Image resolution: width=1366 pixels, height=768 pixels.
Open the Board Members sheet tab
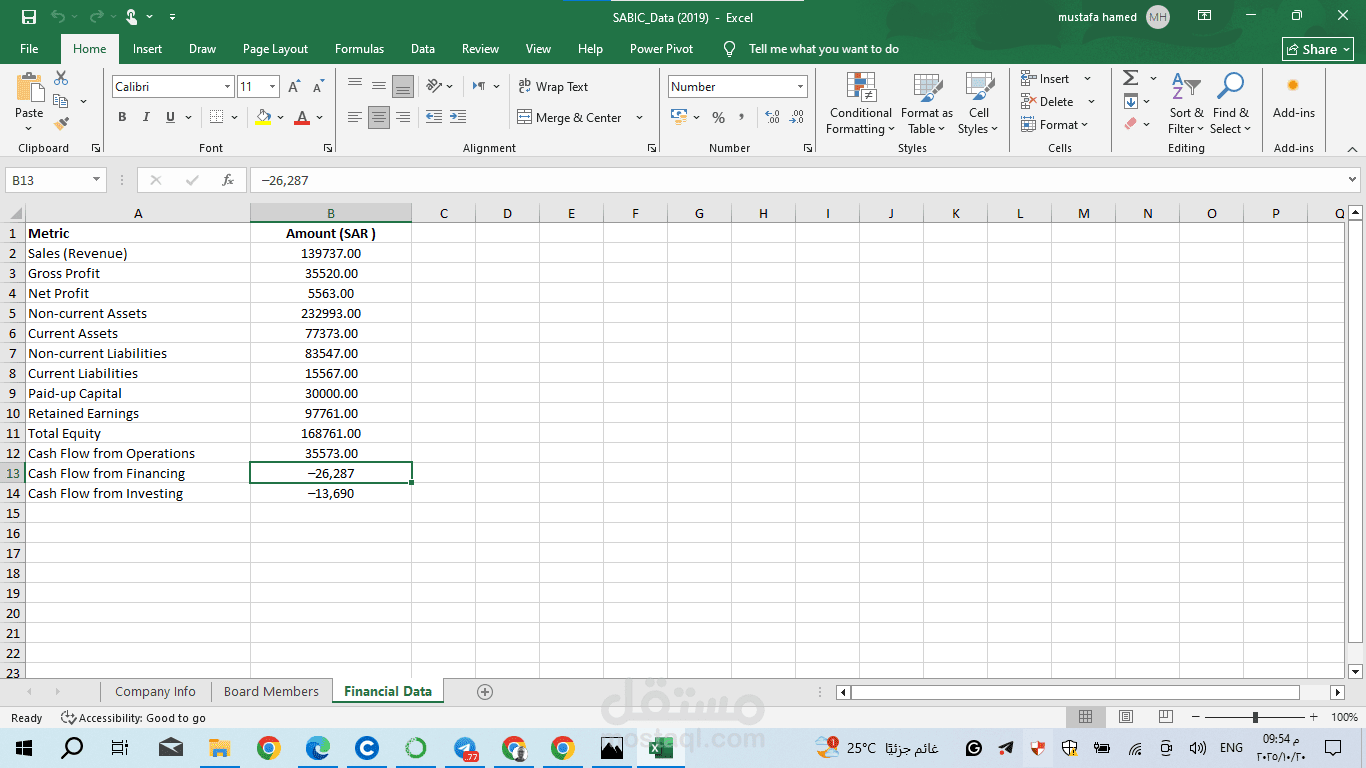tap(271, 691)
